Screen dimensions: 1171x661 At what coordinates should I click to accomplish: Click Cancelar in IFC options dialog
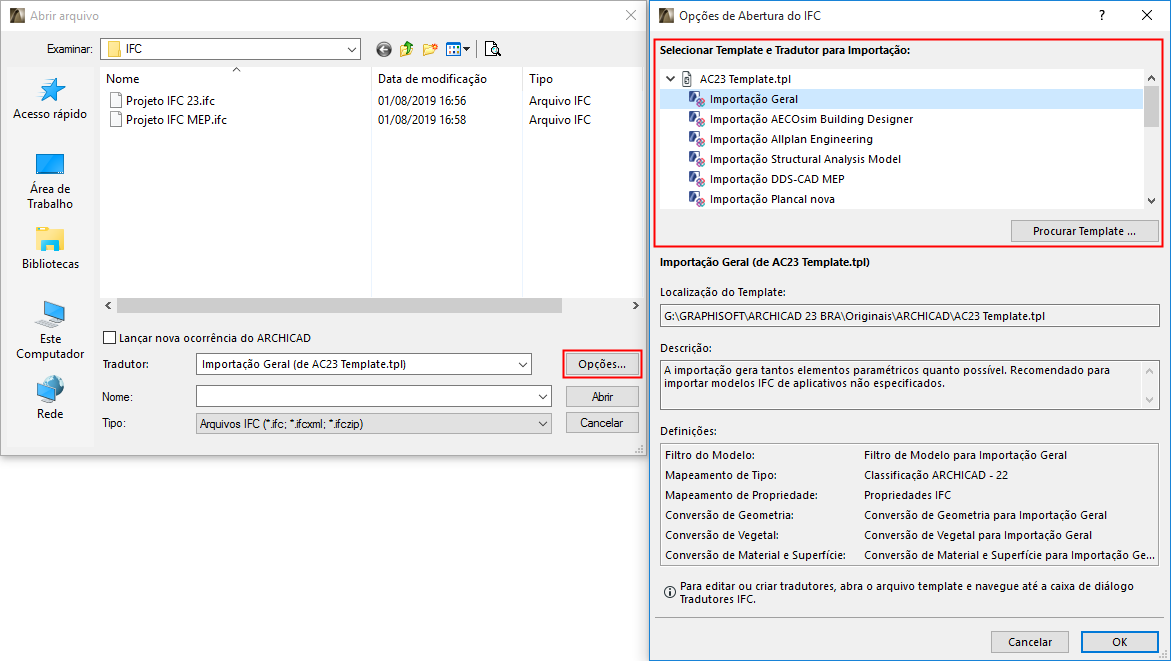point(1030,642)
